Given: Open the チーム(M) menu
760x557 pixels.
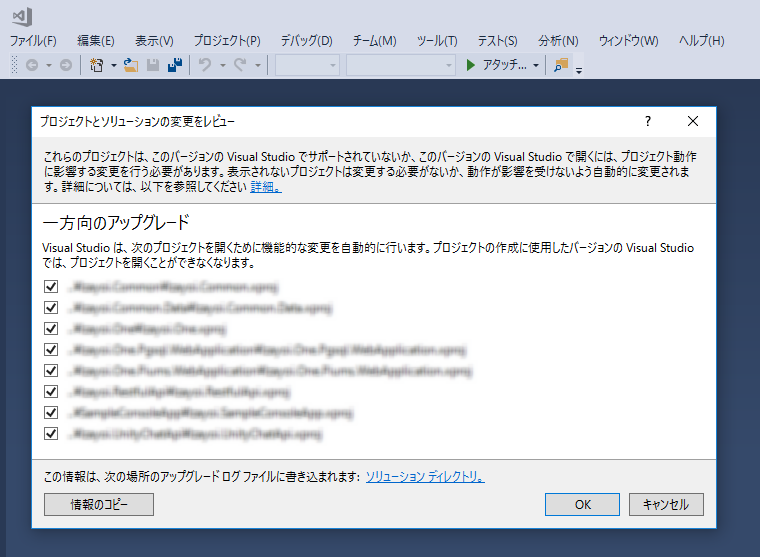Looking at the screenshot, I should [375, 41].
